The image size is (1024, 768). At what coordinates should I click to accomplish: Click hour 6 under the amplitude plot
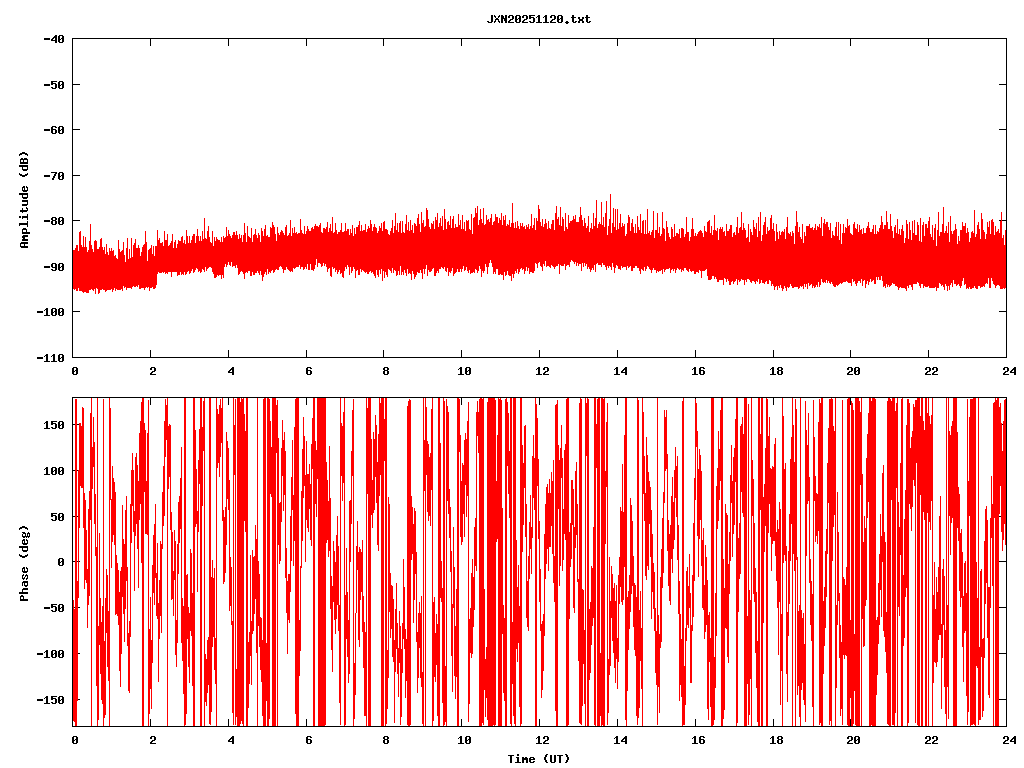(308, 371)
